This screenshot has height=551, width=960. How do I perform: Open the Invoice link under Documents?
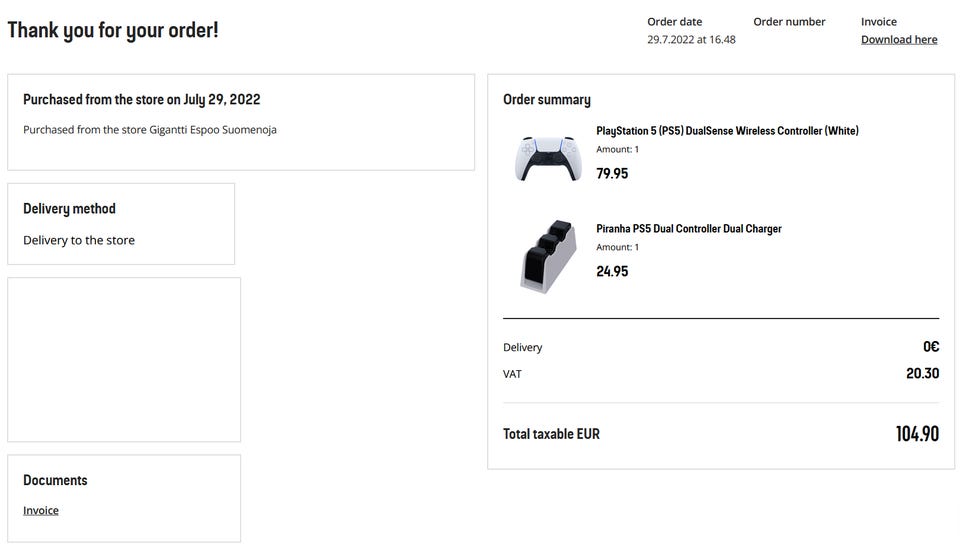pos(41,511)
